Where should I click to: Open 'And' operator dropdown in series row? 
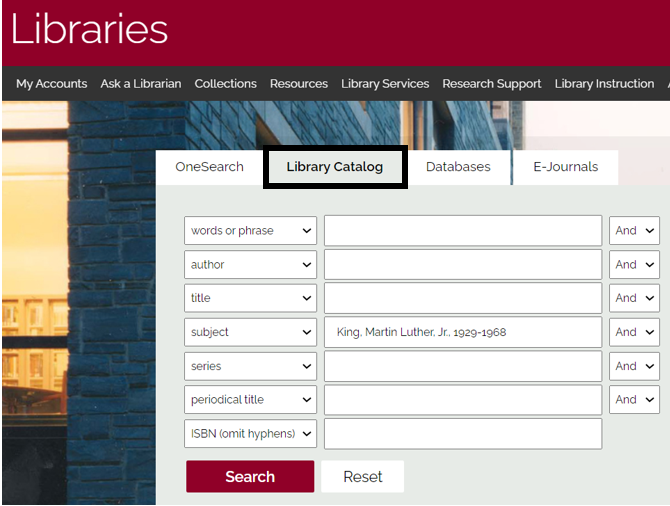(x=635, y=366)
